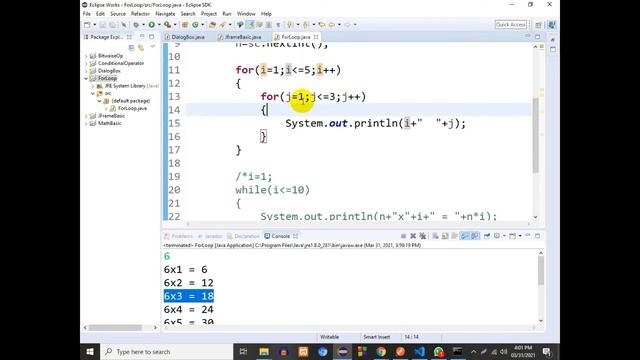Click the Quick Access search field
This screenshot has height=360, width=640.
tap(511, 24)
